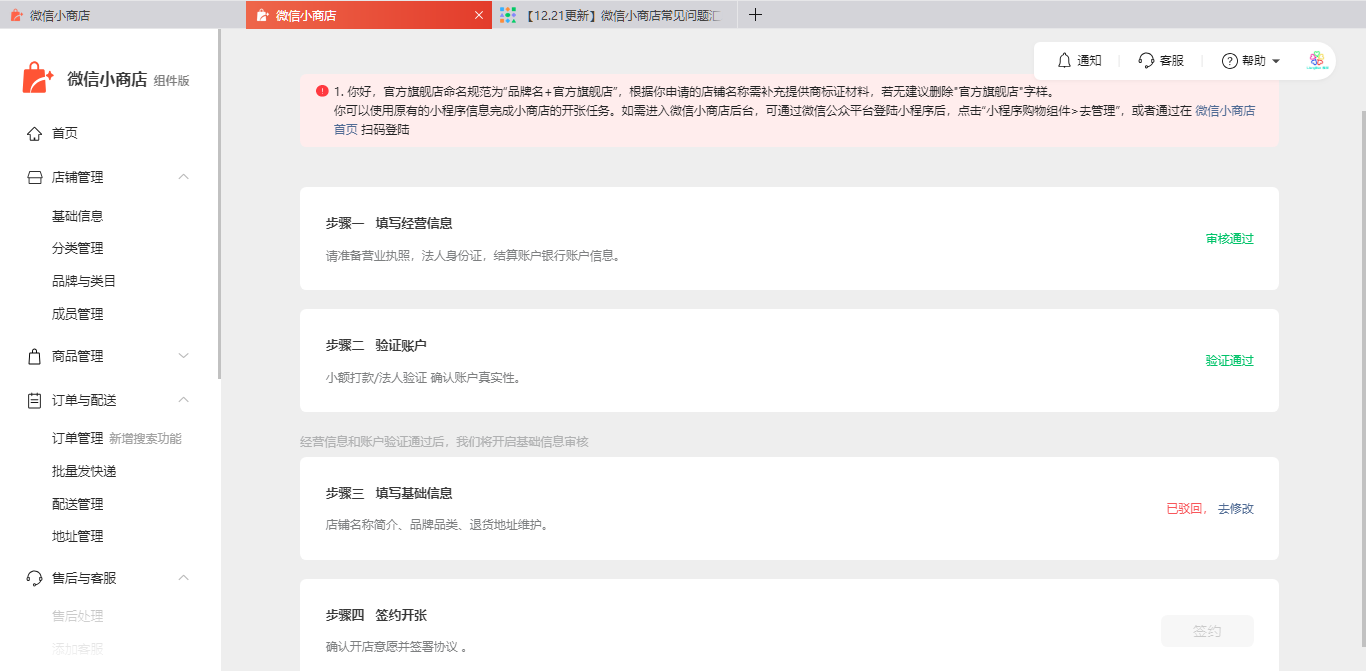Image resolution: width=1366 pixels, height=671 pixels.
Task: Click the 去修改 link in step three
Action: (1235, 509)
